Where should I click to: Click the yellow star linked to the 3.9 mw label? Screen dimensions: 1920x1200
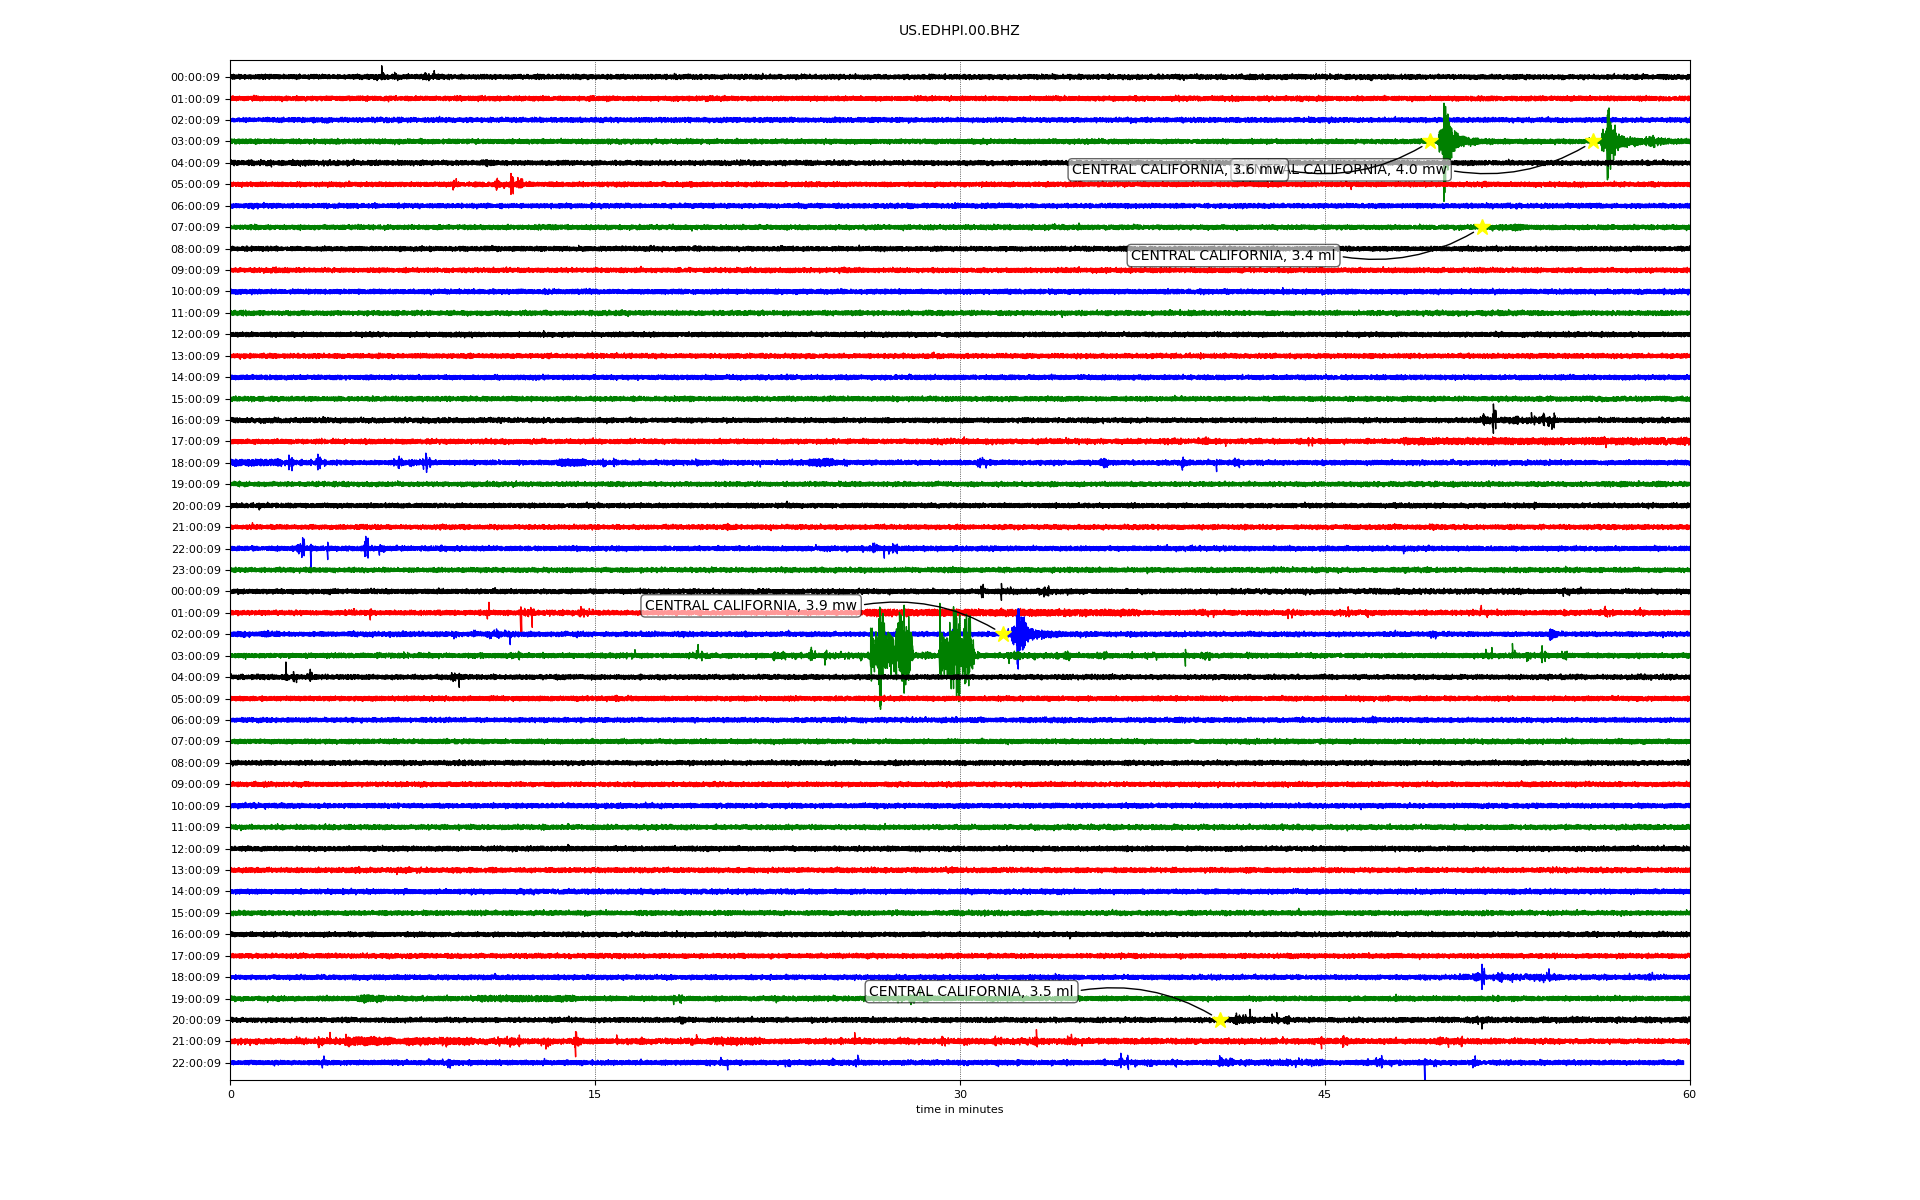[1003, 634]
